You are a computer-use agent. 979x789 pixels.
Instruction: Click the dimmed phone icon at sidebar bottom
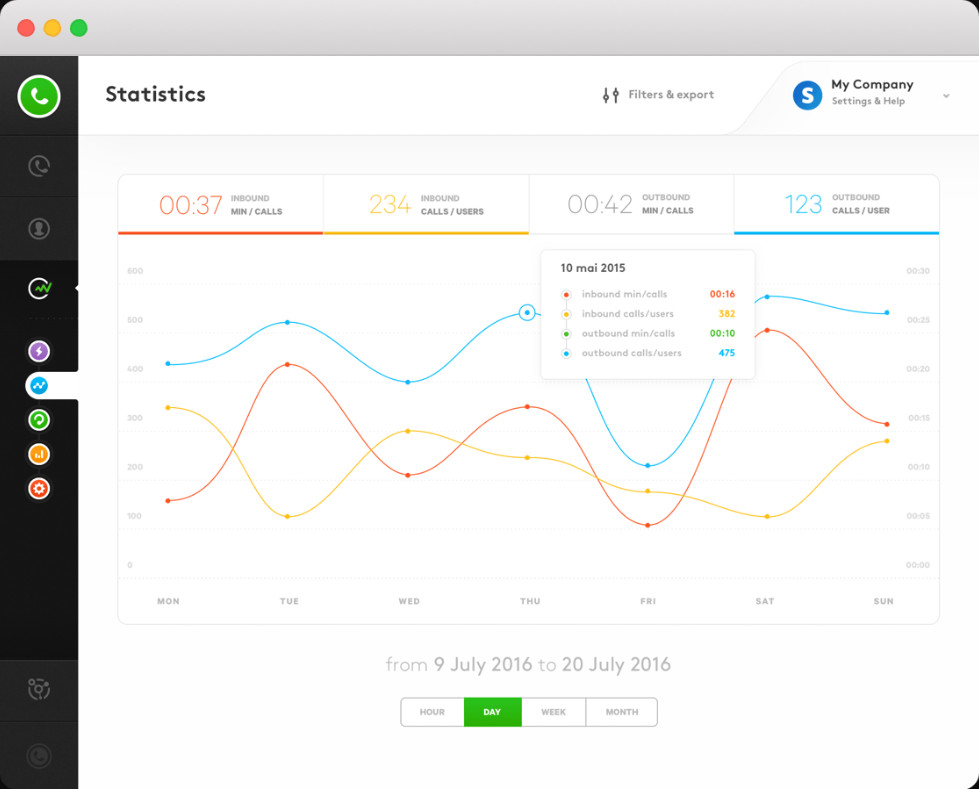(39, 756)
